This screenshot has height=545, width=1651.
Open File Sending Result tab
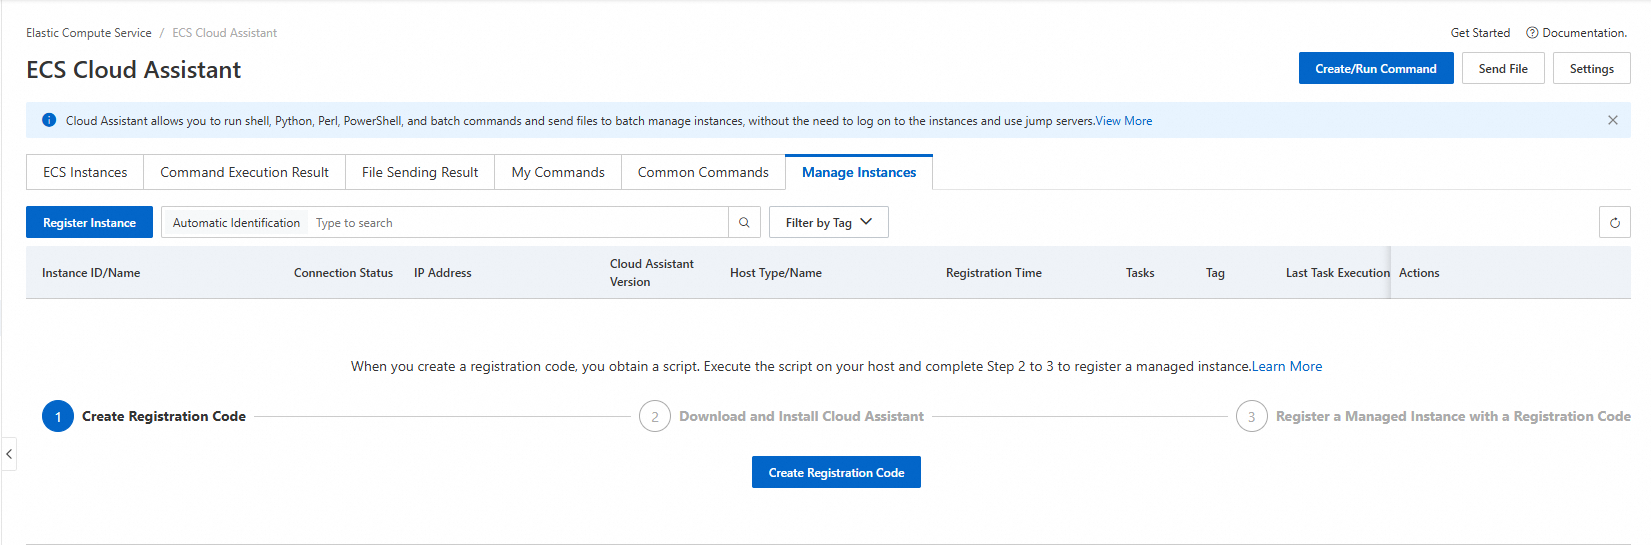click(420, 172)
